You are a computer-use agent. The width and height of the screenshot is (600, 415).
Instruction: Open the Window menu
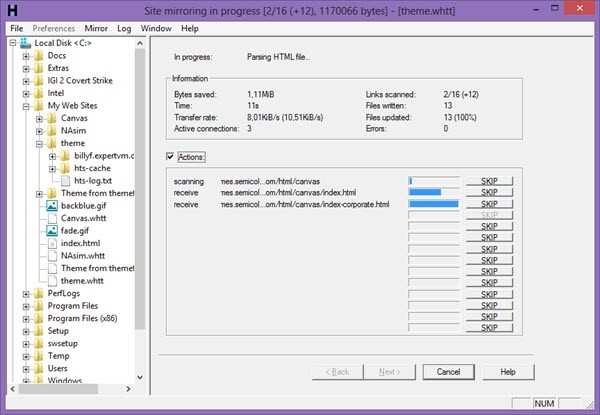tap(156, 28)
